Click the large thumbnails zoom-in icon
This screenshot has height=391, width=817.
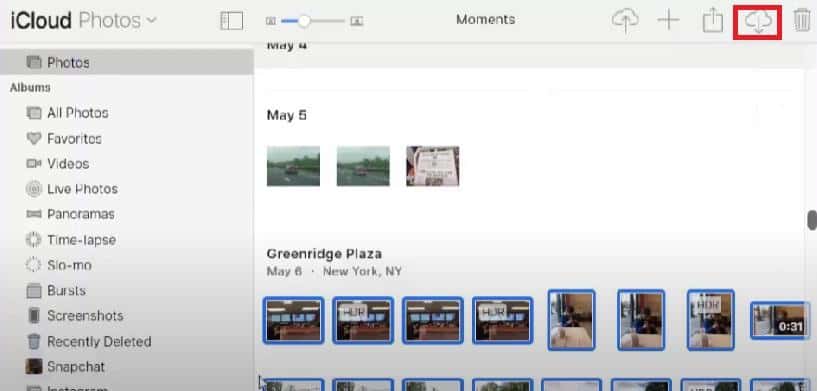click(x=356, y=21)
